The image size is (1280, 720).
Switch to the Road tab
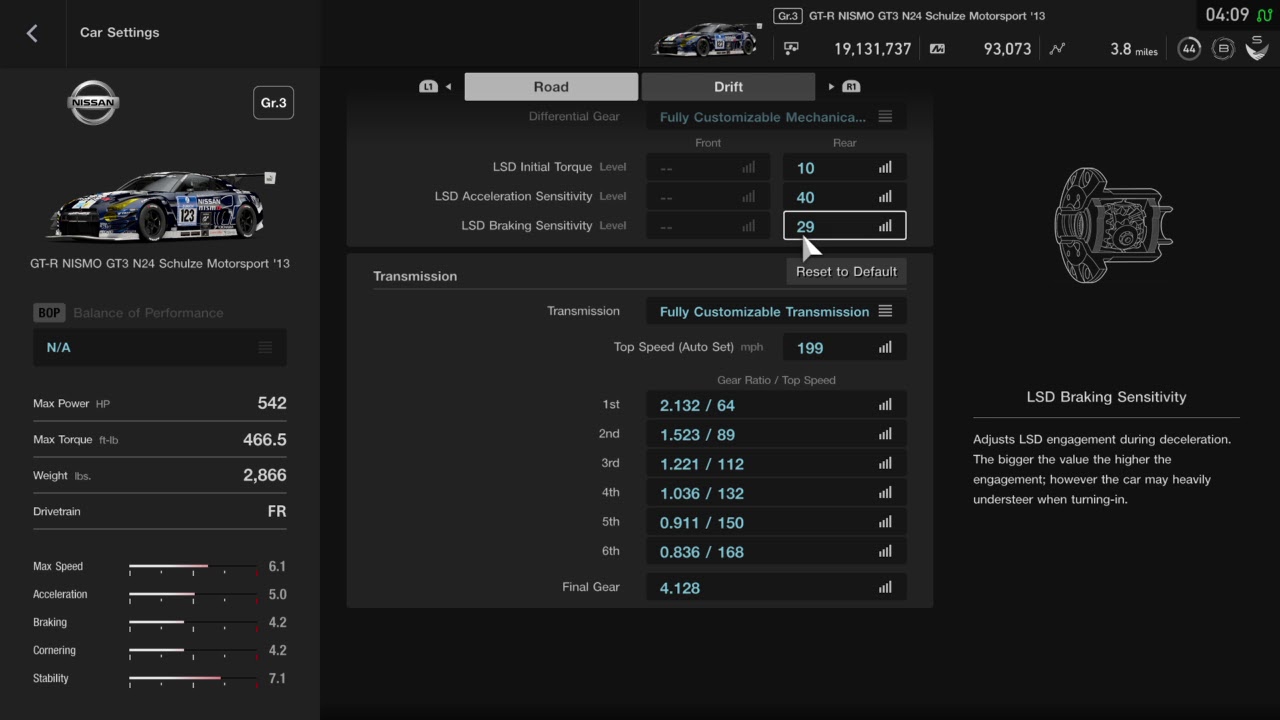click(551, 87)
